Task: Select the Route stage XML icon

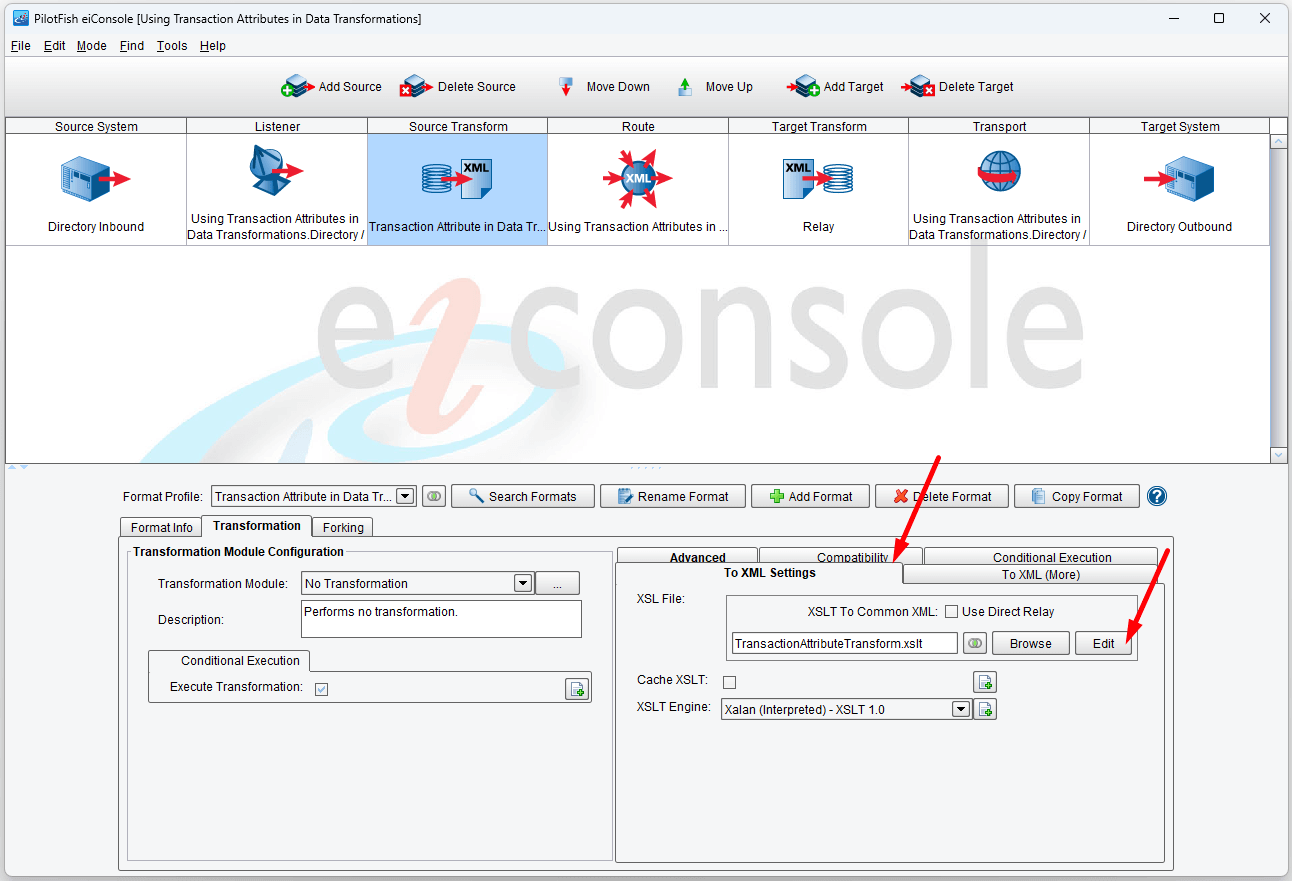Action: pyautogui.click(x=638, y=179)
